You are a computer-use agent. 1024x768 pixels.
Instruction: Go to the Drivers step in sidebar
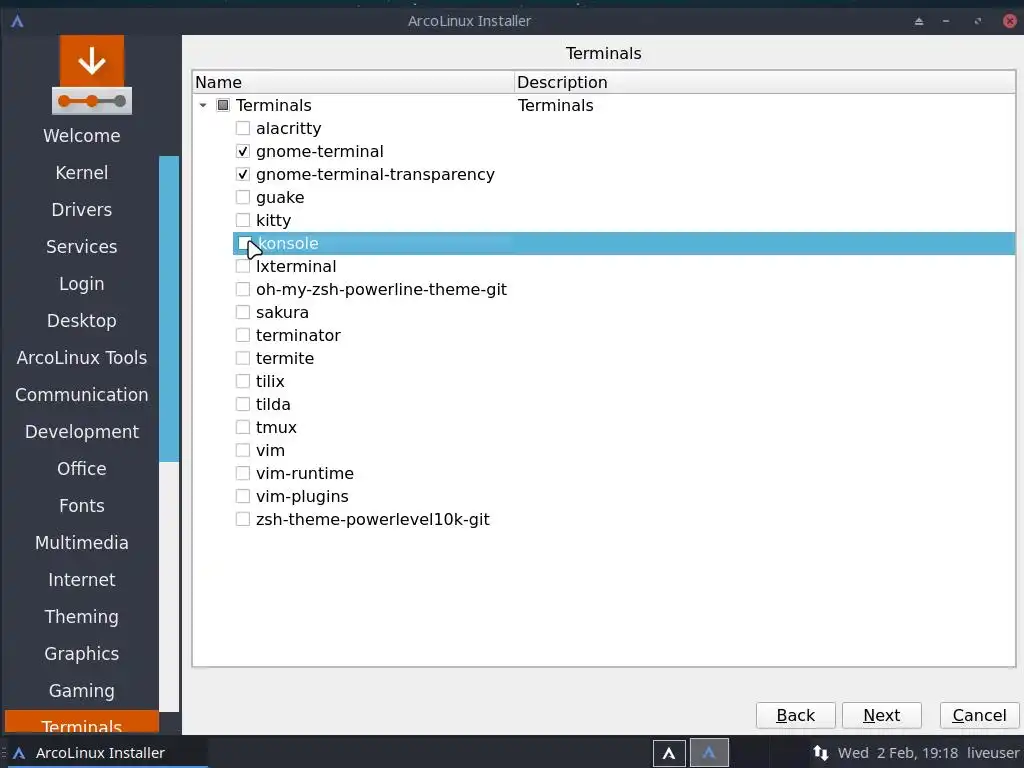(82, 210)
